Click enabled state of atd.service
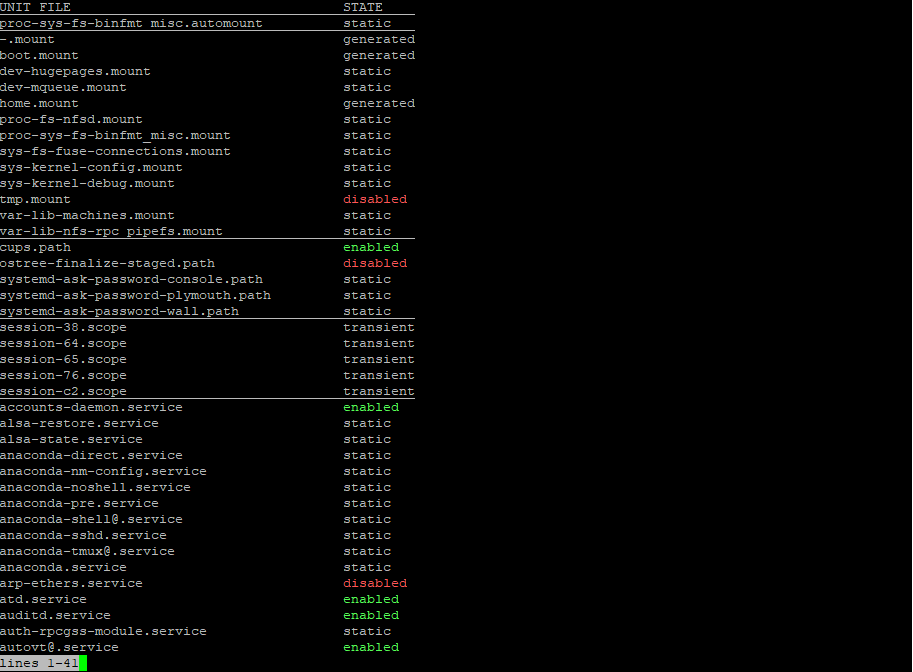 tap(371, 600)
